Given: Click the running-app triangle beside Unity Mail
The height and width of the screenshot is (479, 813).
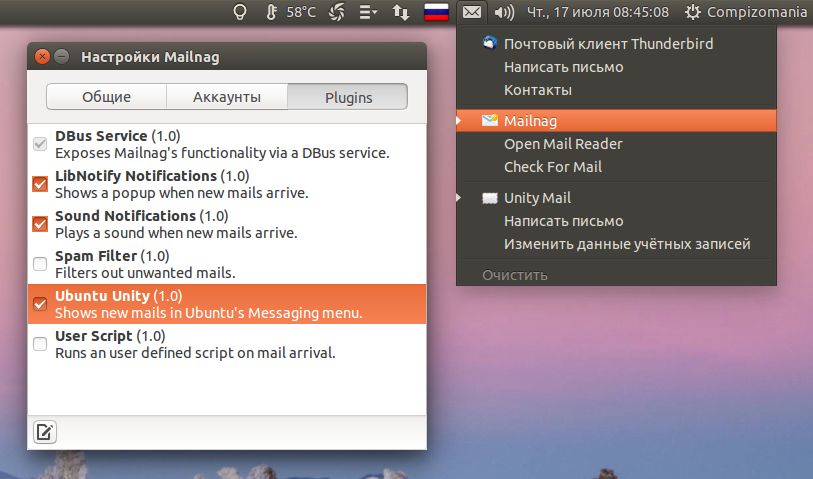Looking at the screenshot, I should pyautogui.click(x=458, y=198).
